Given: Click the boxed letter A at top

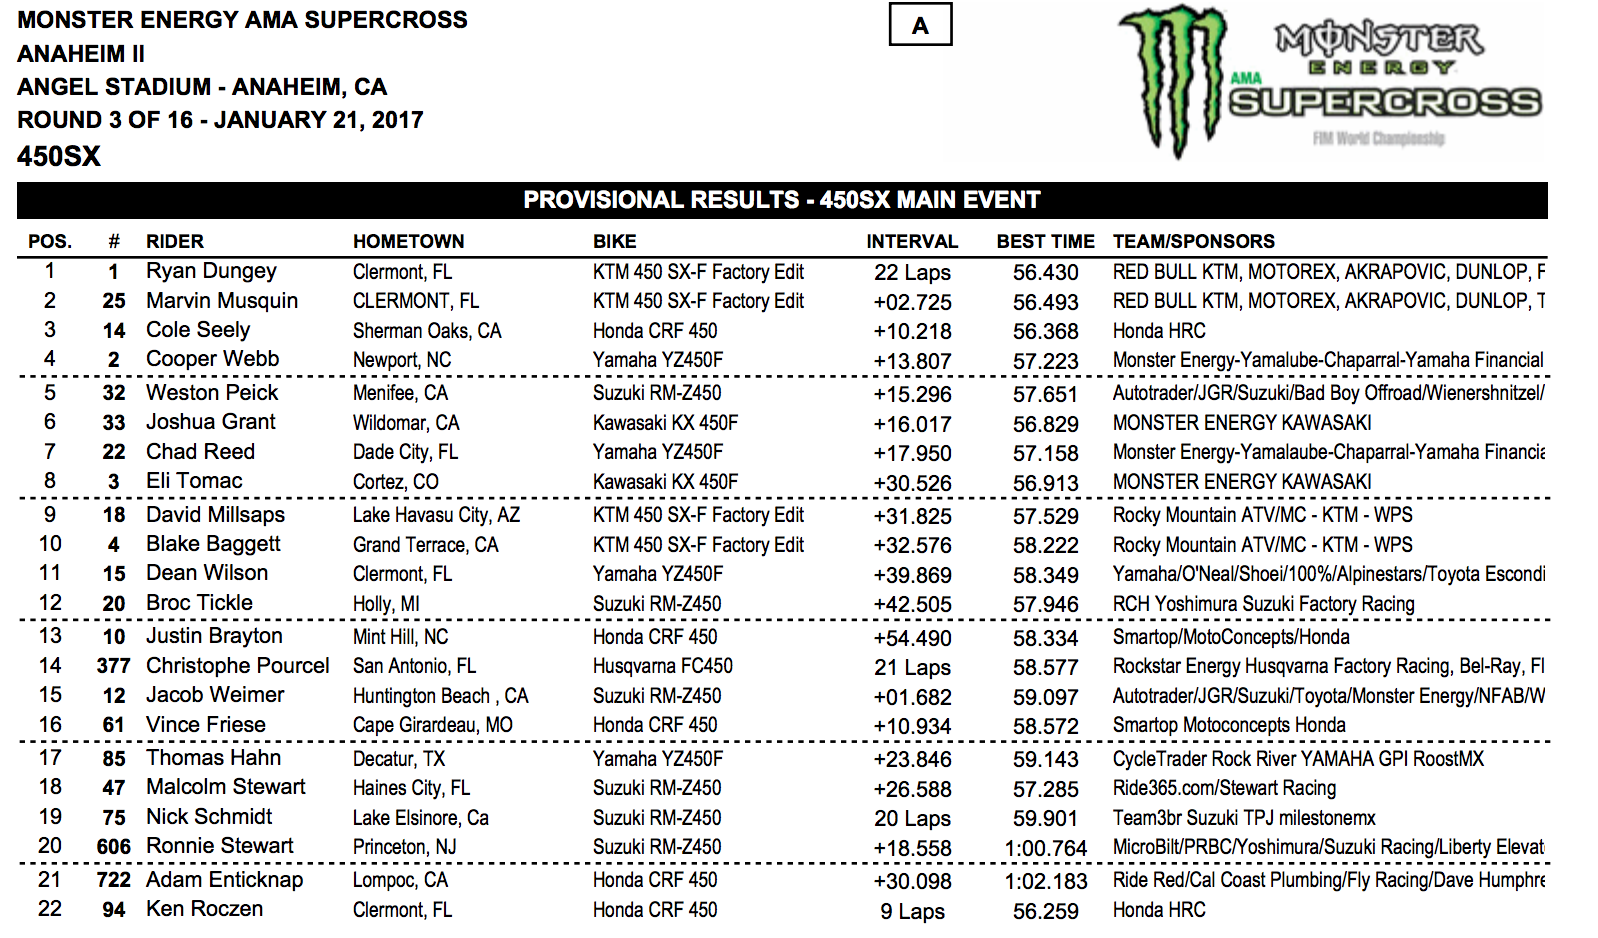Looking at the screenshot, I should 920,25.
